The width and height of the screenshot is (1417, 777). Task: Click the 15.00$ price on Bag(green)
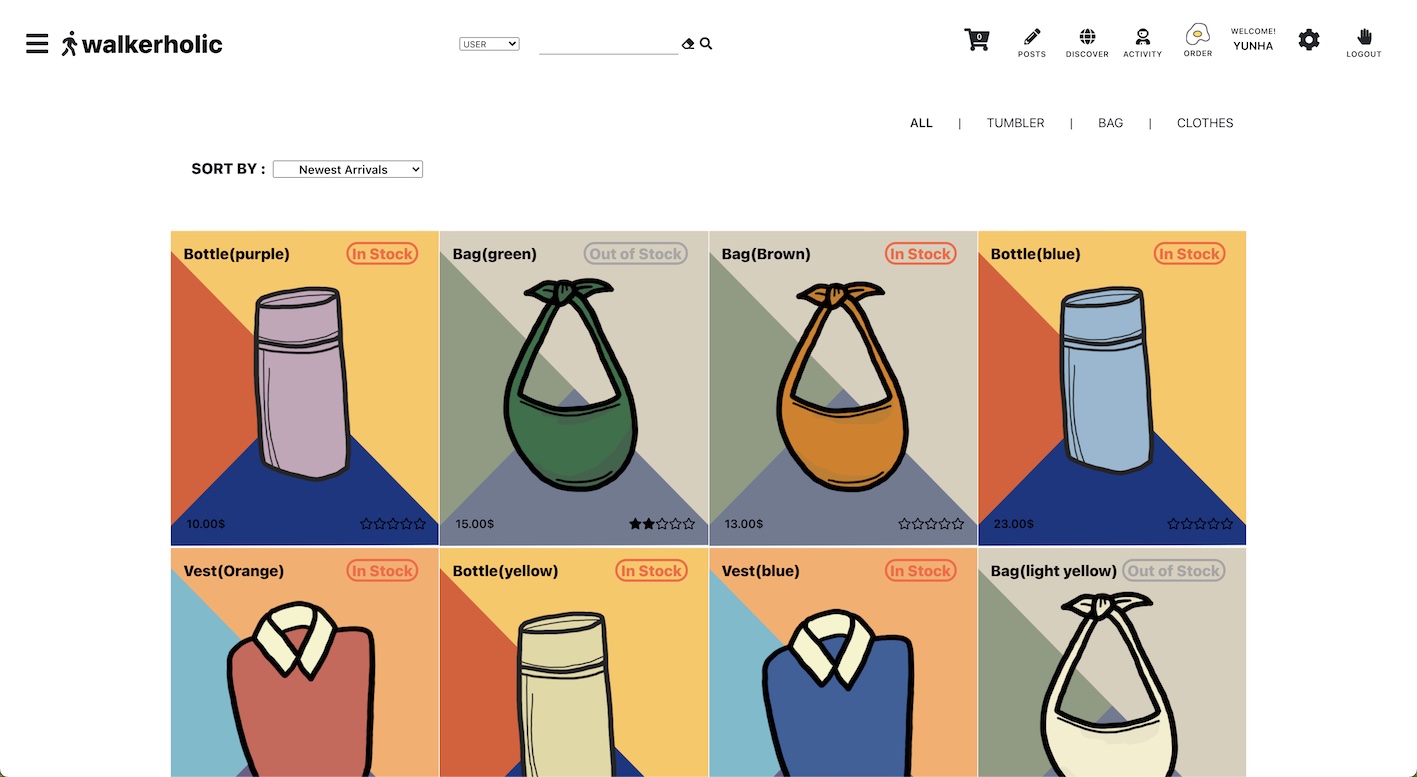[474, 524]
